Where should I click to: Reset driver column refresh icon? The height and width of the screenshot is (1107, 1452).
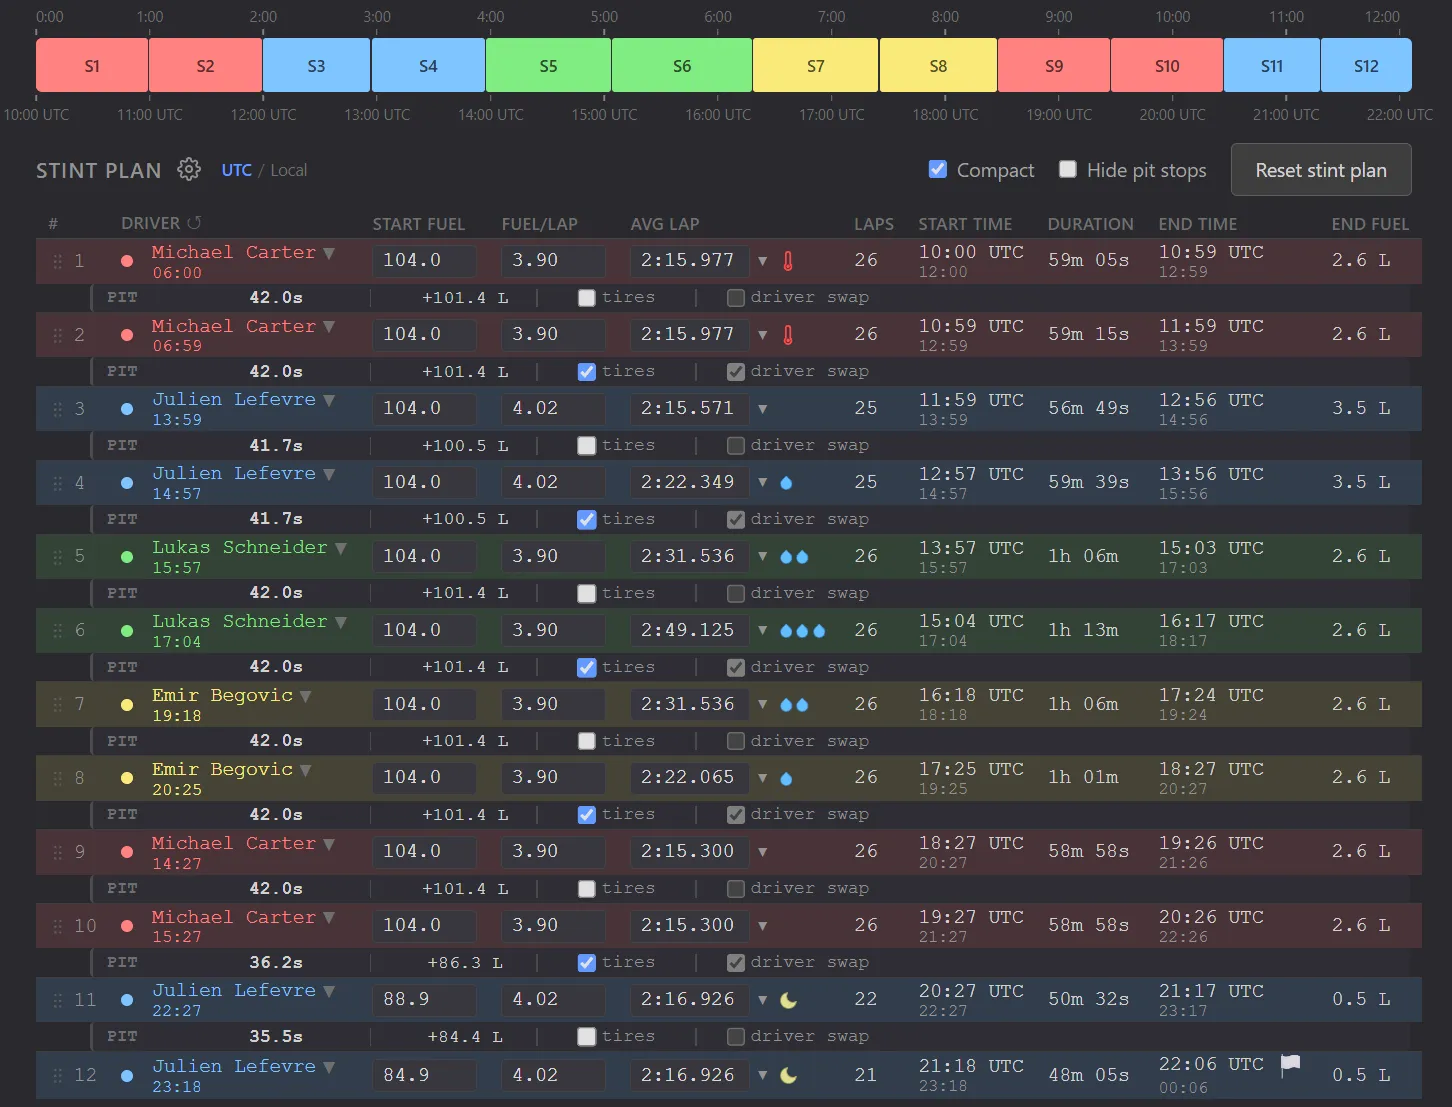coord(194,223)
